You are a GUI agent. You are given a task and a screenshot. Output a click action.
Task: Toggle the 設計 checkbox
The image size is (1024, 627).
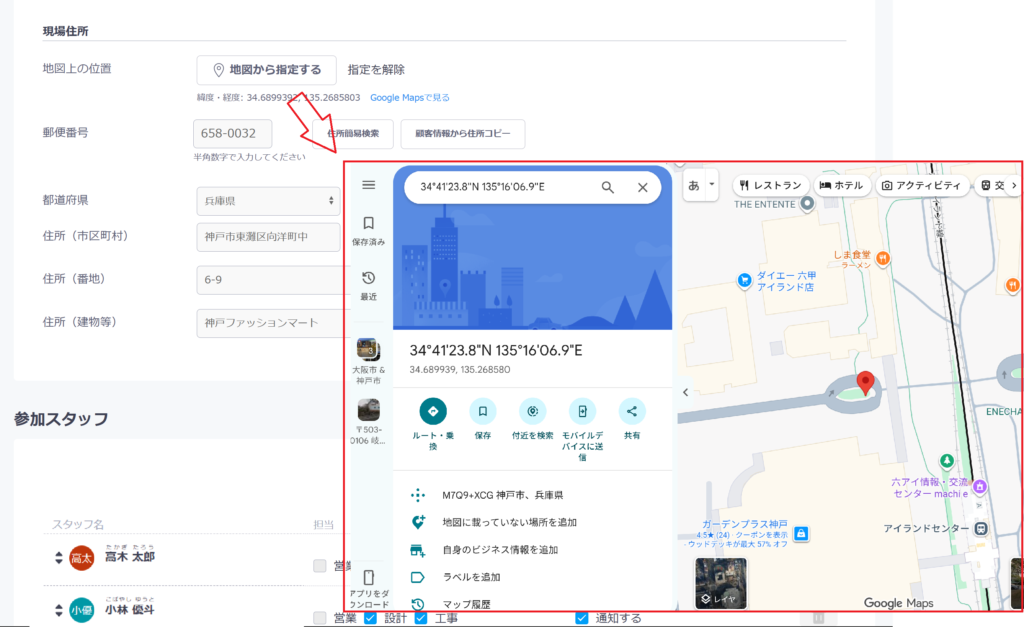(370, 618)
